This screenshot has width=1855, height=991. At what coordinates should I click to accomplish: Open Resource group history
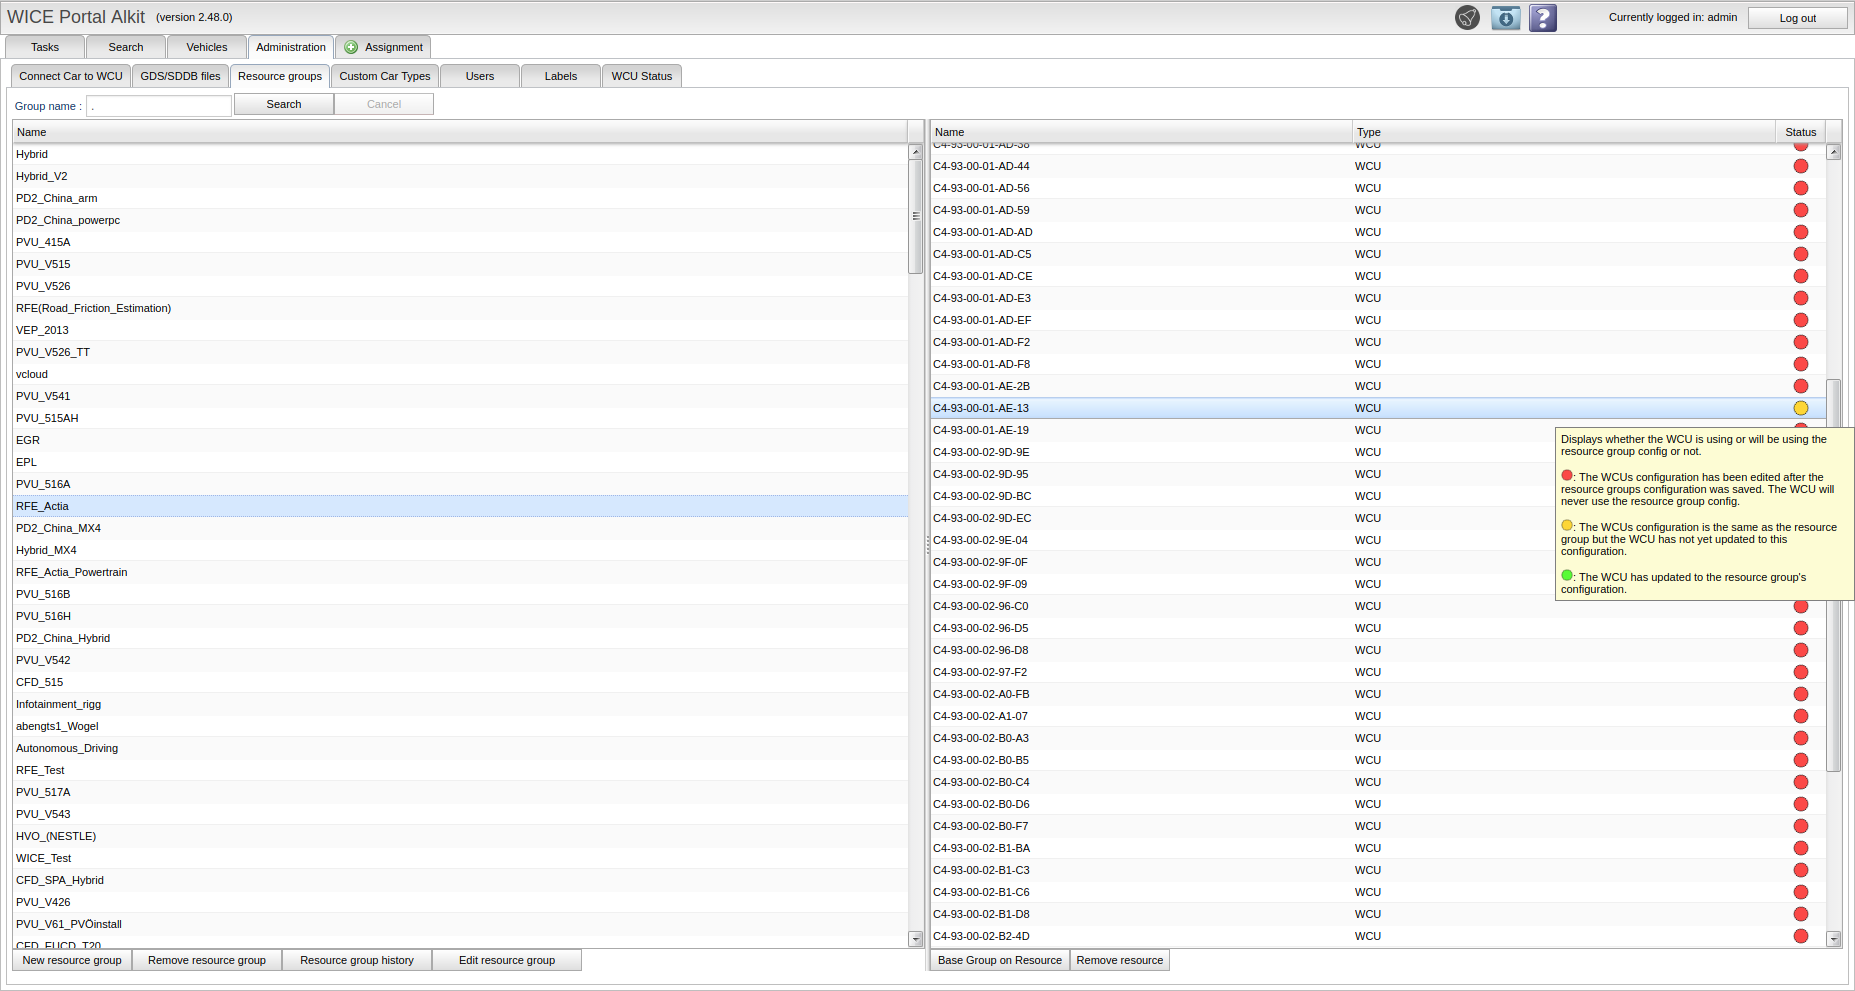(356, 960)
